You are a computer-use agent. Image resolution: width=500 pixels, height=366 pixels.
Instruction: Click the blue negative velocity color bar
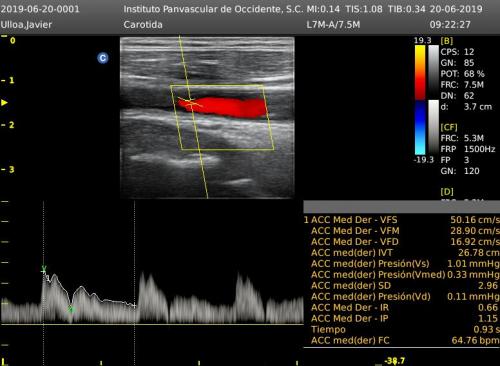tap(420, 127)
